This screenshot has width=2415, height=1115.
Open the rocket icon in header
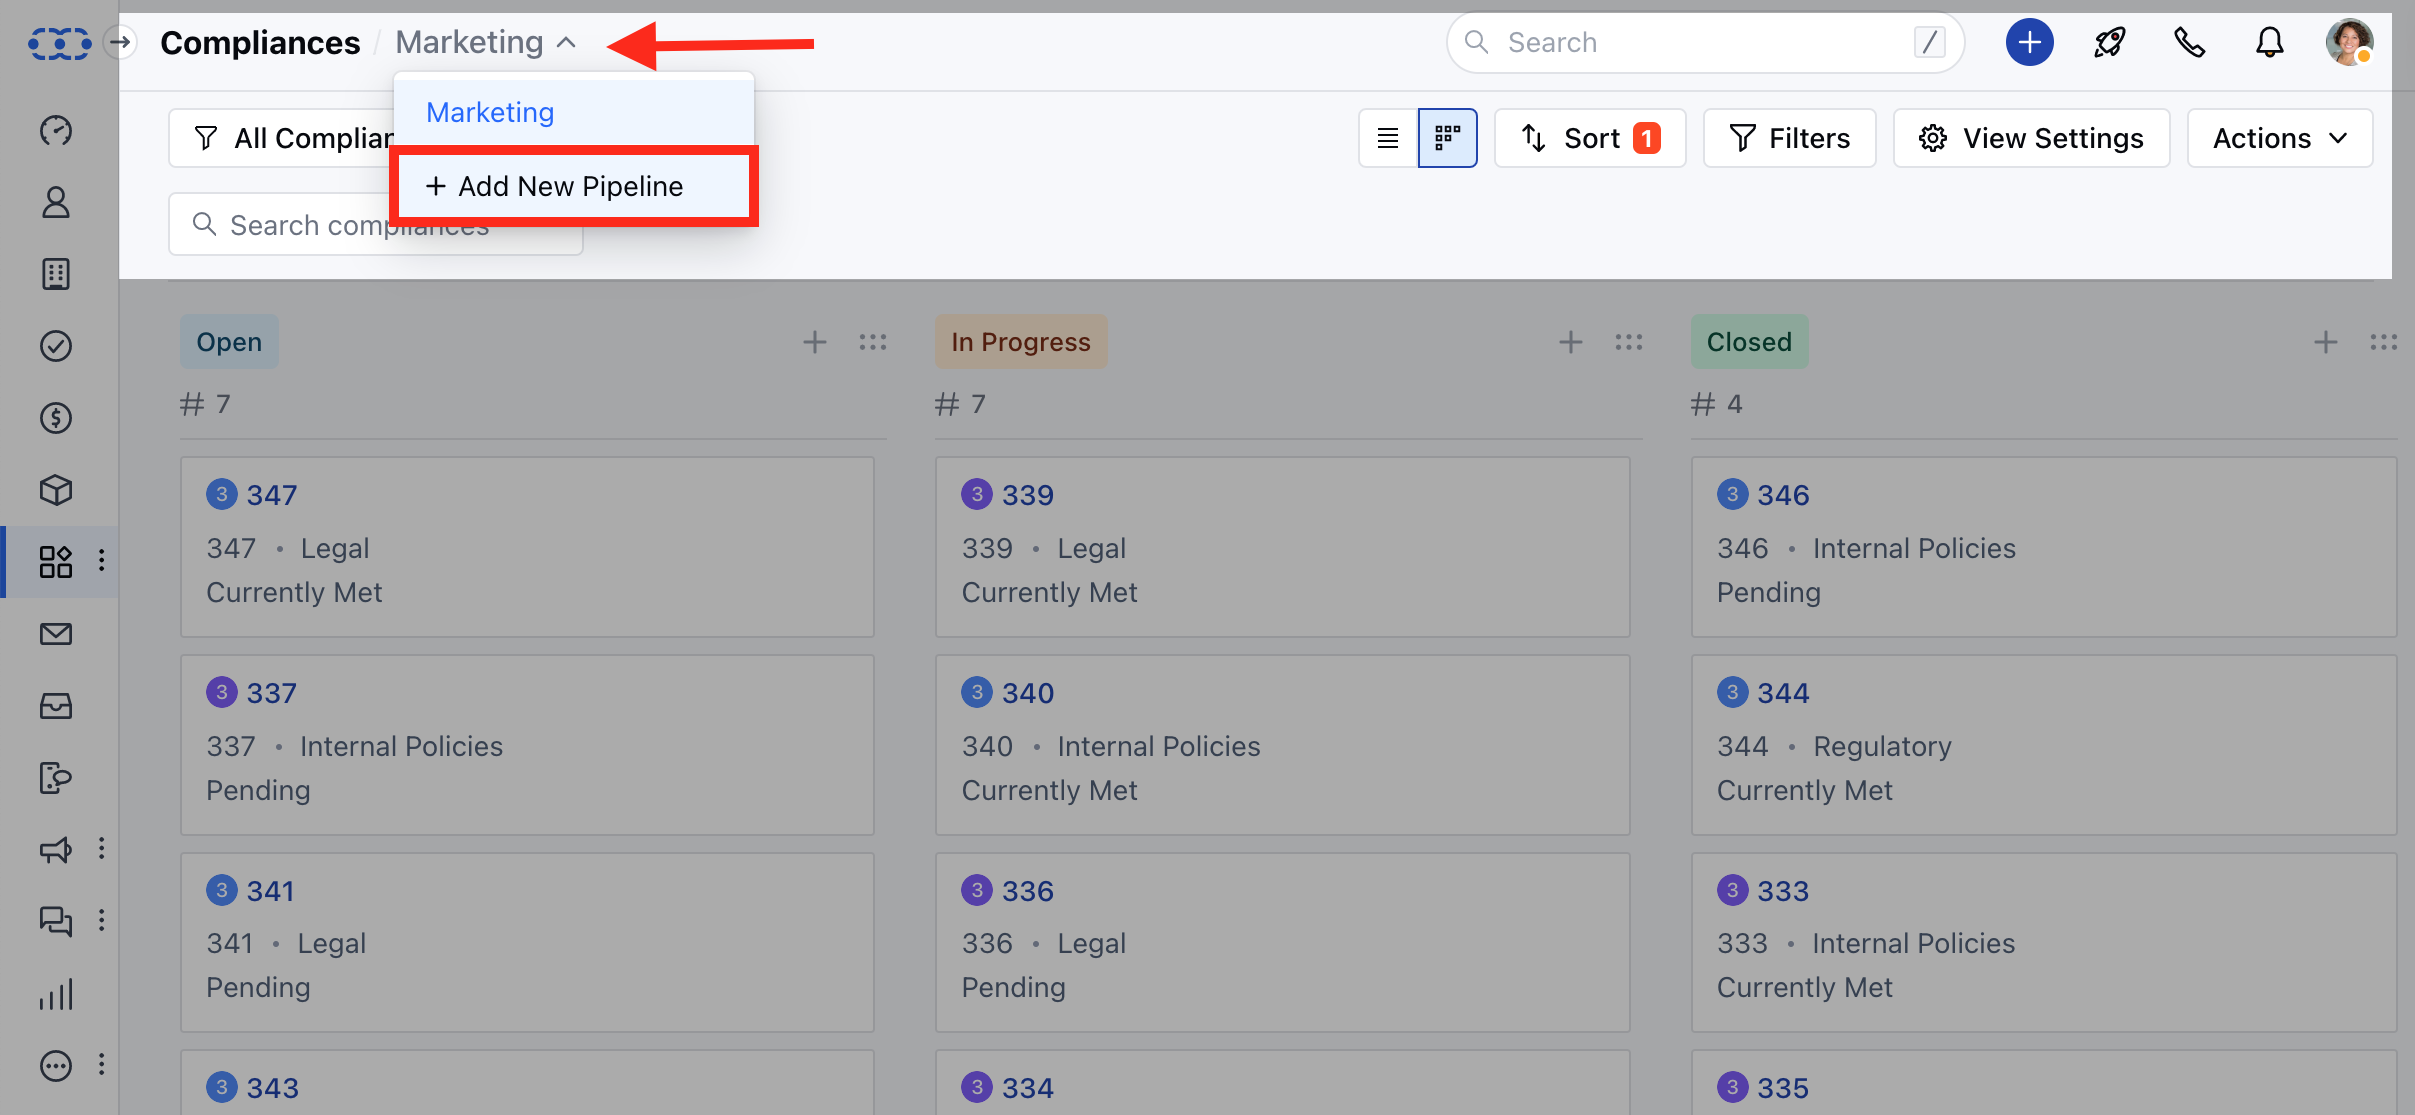click(x=2110, y=42)
